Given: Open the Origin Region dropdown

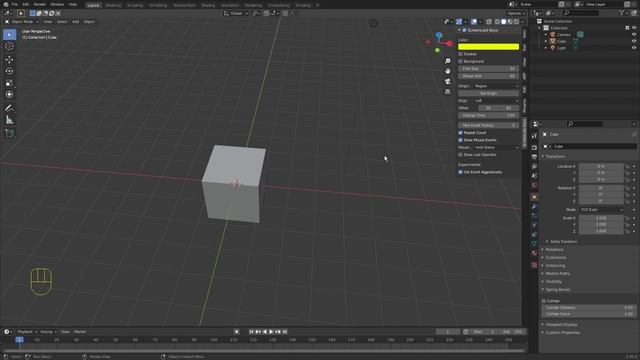Looking at the screenshot, I should tap(497, 86).
